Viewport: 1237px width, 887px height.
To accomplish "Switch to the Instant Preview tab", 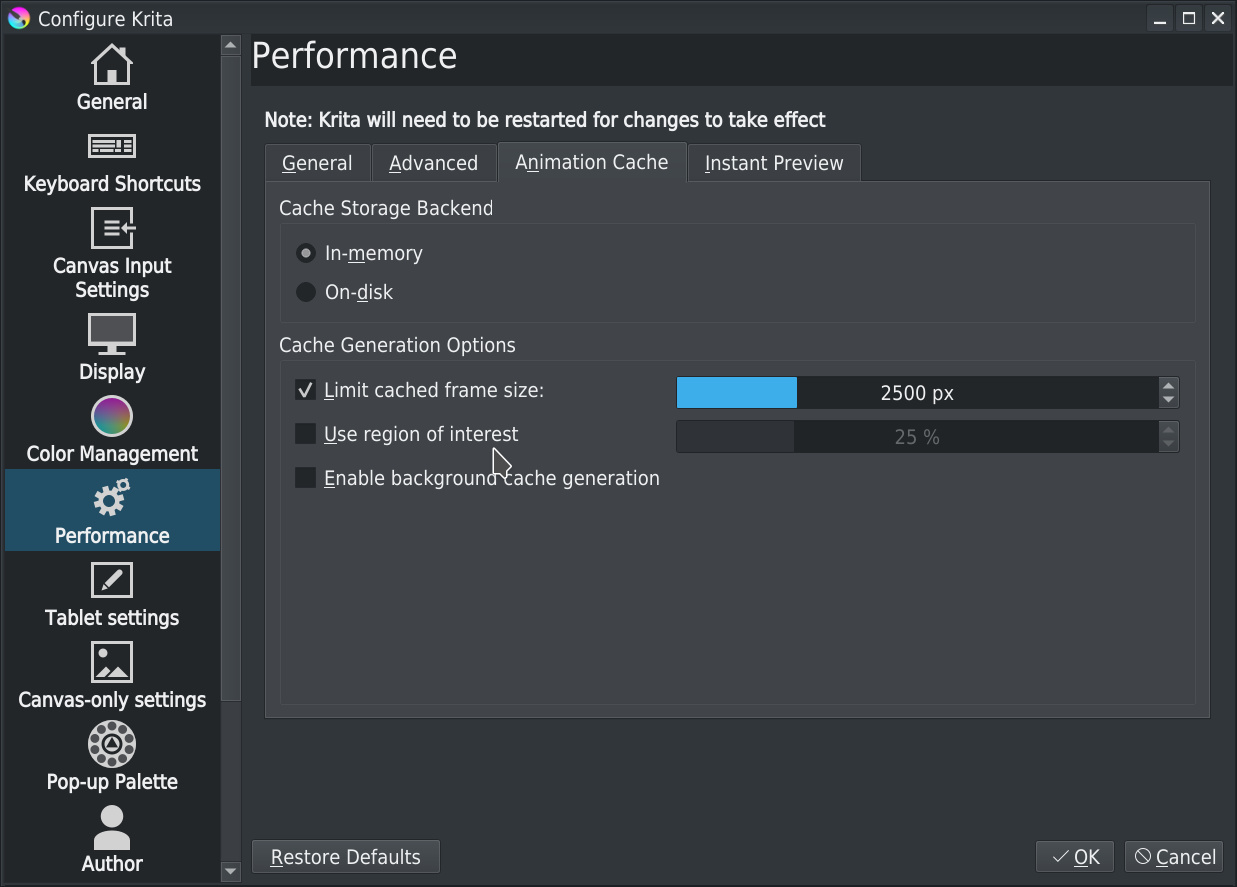I will (x=774, y=163).
